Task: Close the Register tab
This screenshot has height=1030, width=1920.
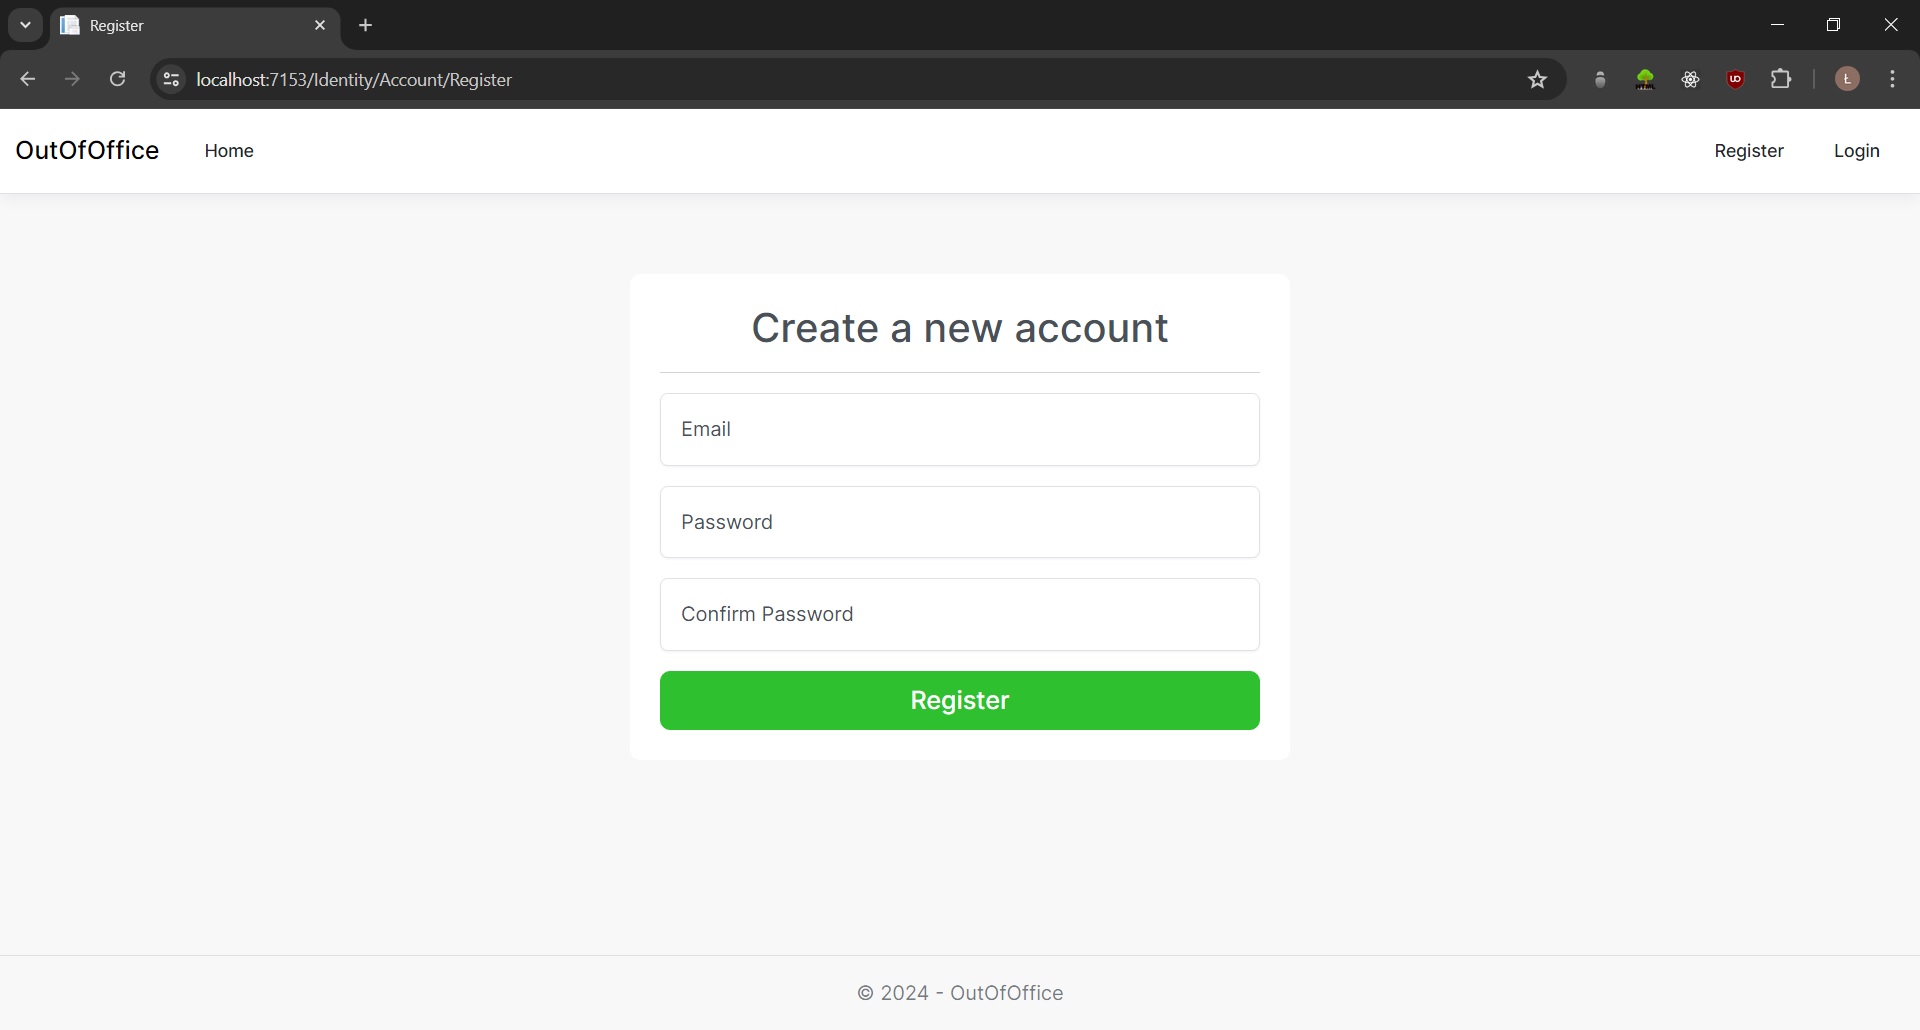Action: (320, 25)
